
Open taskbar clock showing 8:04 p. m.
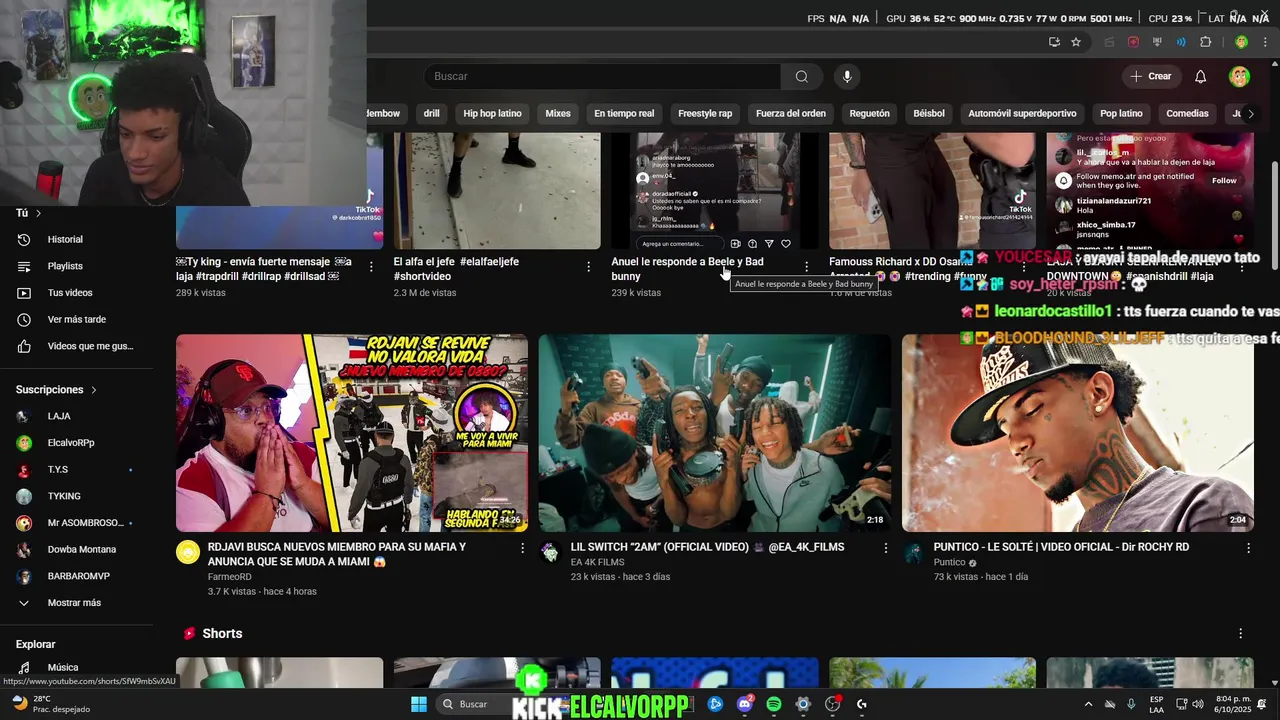(x=1232, y=704)
